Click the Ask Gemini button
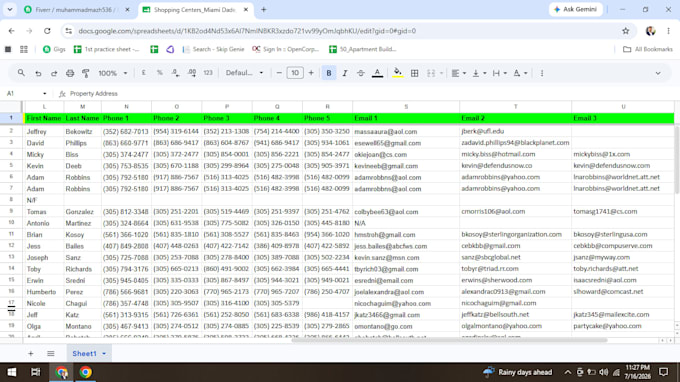Image resolution: width=680 pixels, height=382 pixels. [575, 9]
